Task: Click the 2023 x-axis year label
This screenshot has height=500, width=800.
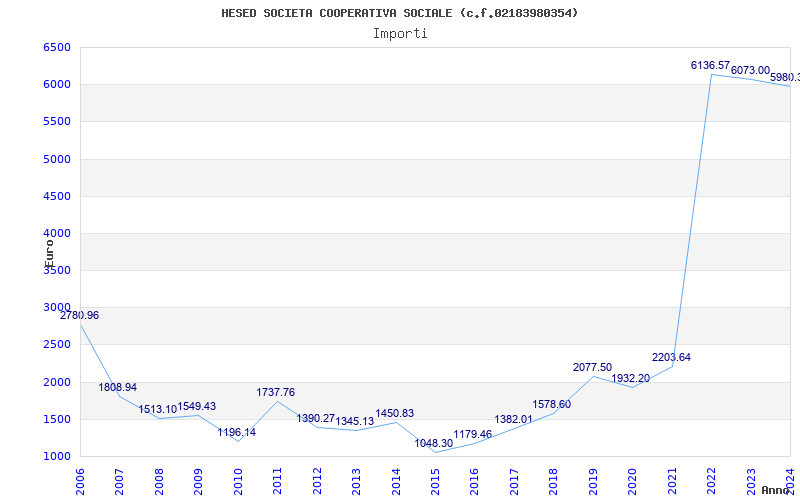Action: click(x=751, y=481)
